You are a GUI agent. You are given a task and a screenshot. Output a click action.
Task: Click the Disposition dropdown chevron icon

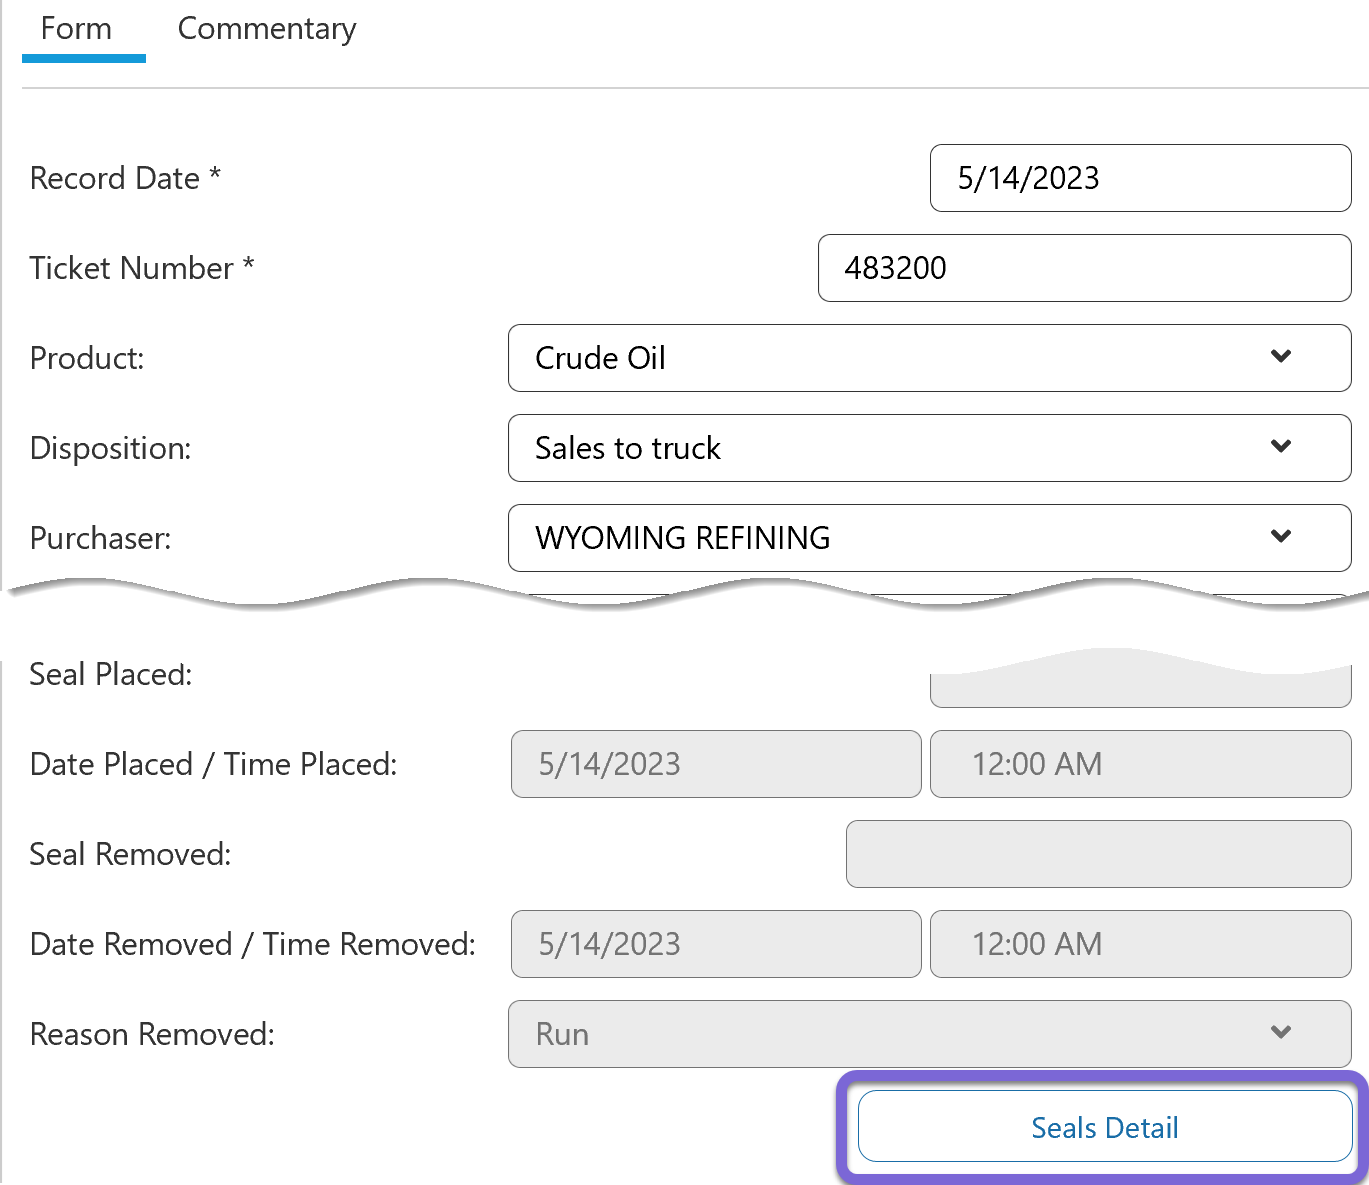[x=1280, y=447]
